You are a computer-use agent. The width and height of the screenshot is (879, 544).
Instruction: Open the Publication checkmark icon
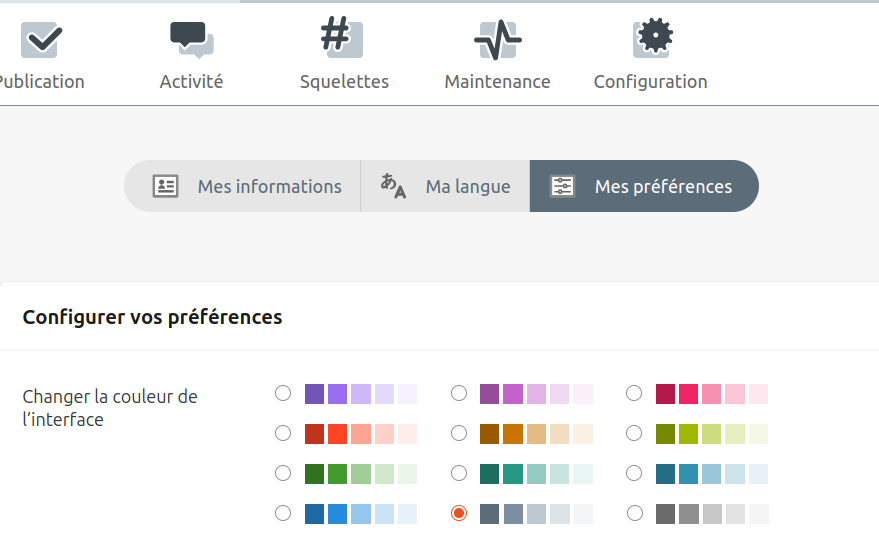tap(40, 39)
